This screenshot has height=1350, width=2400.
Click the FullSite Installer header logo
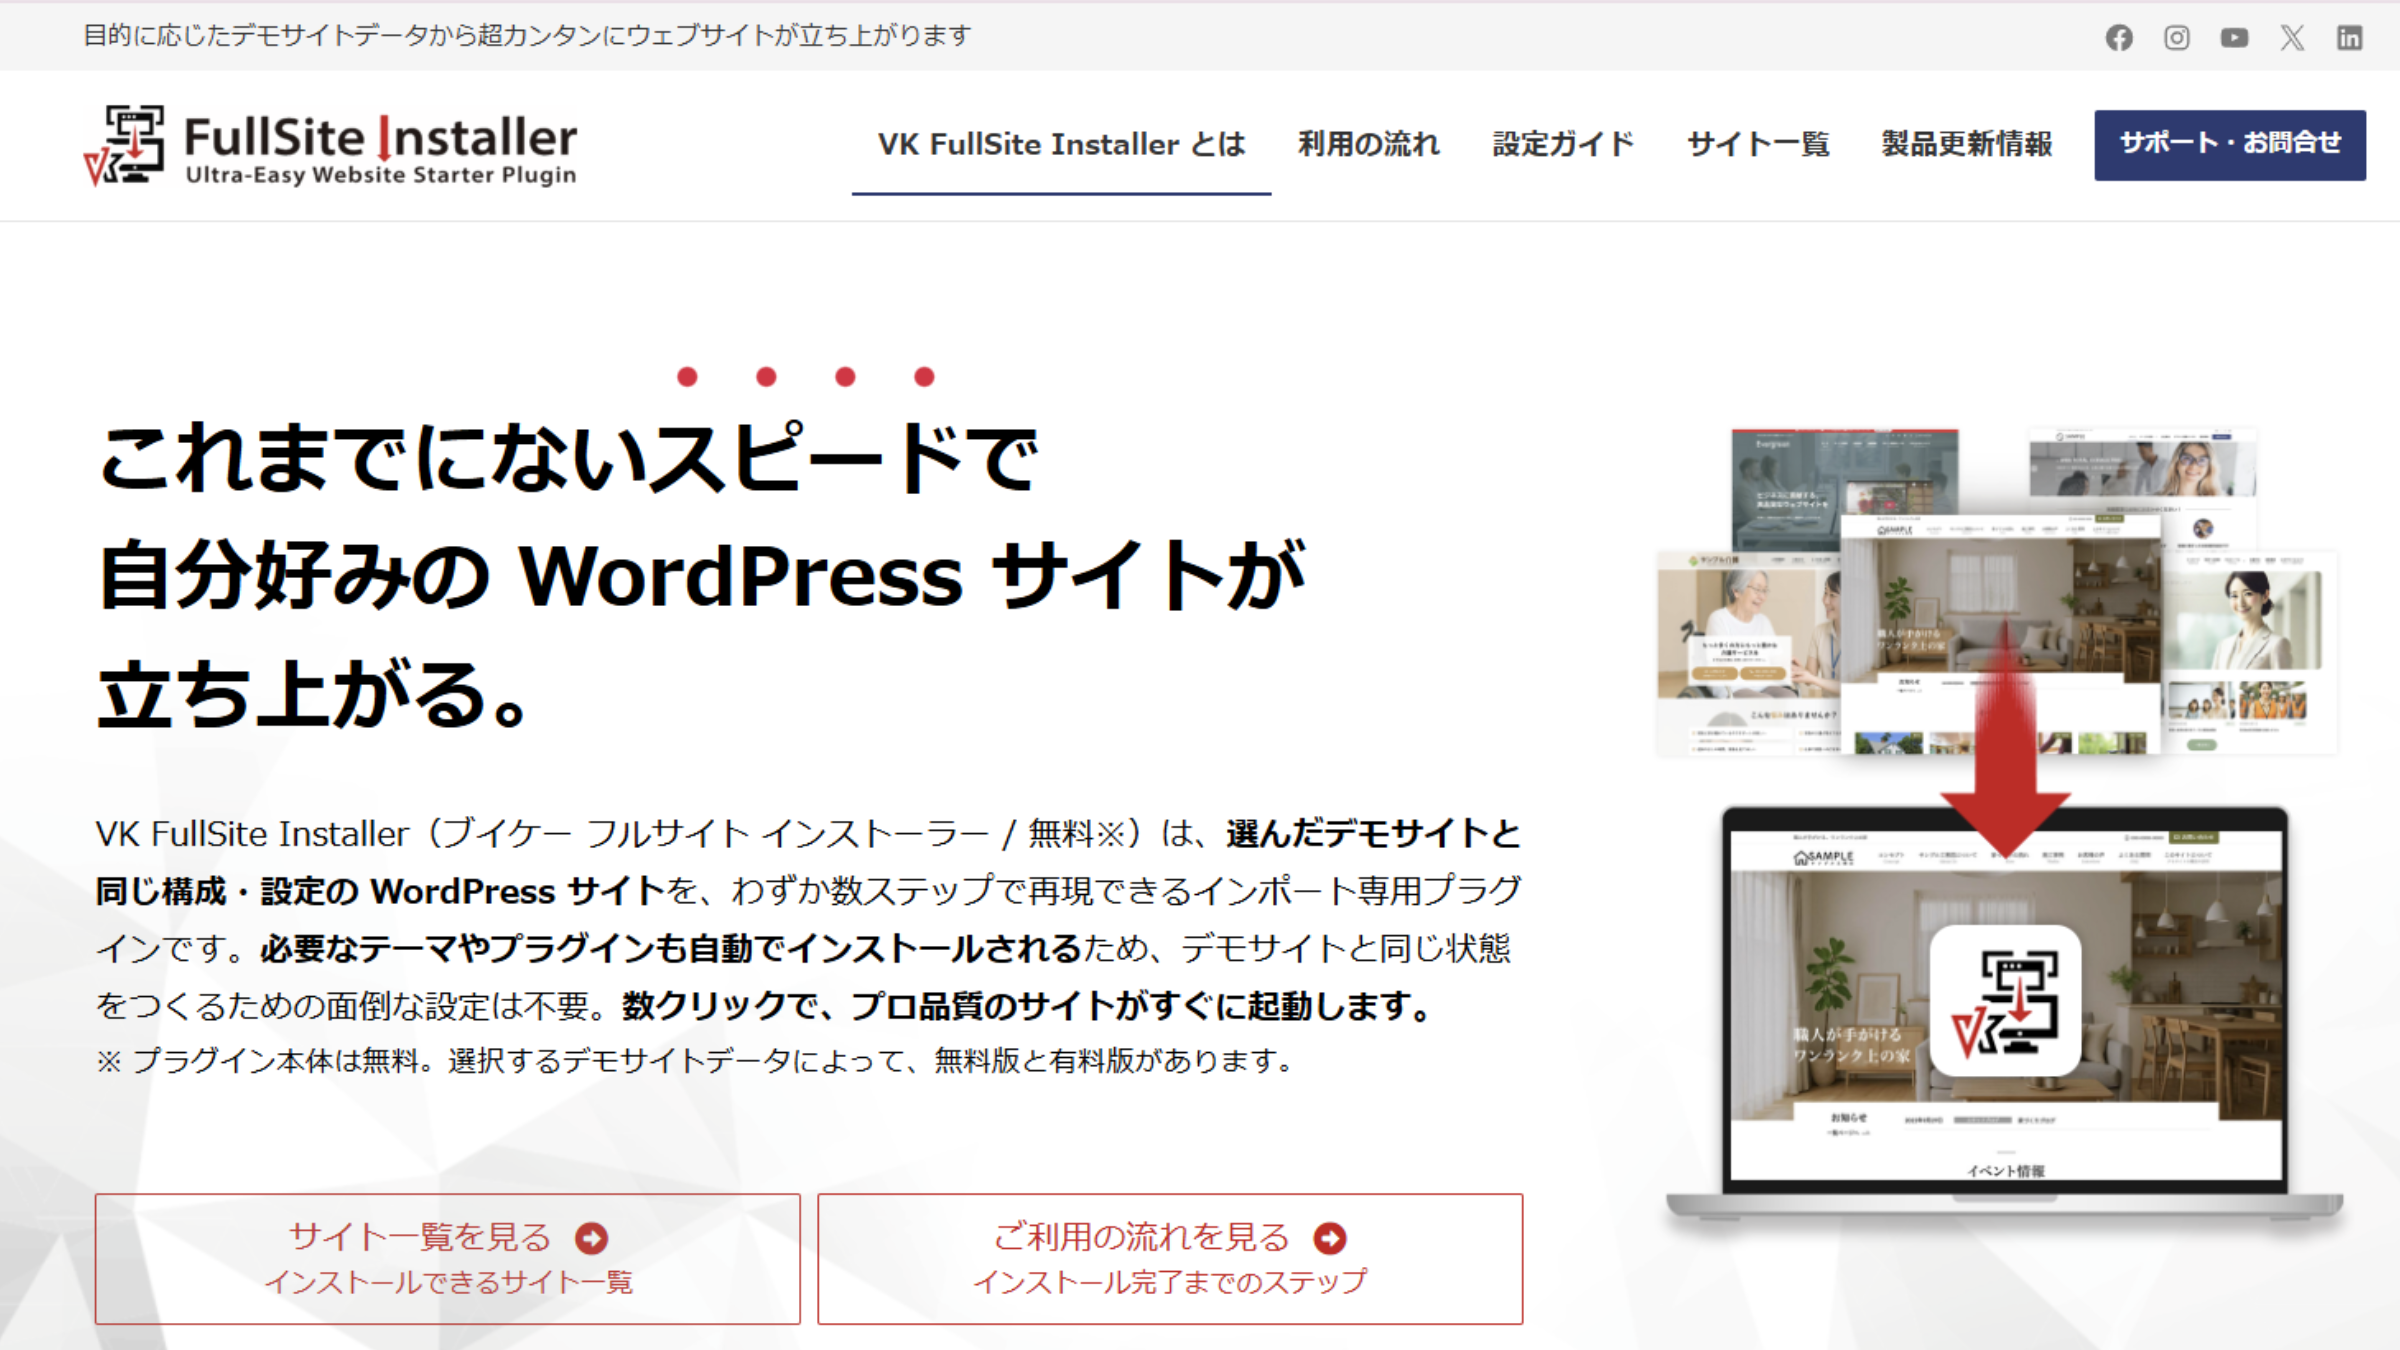331,146
